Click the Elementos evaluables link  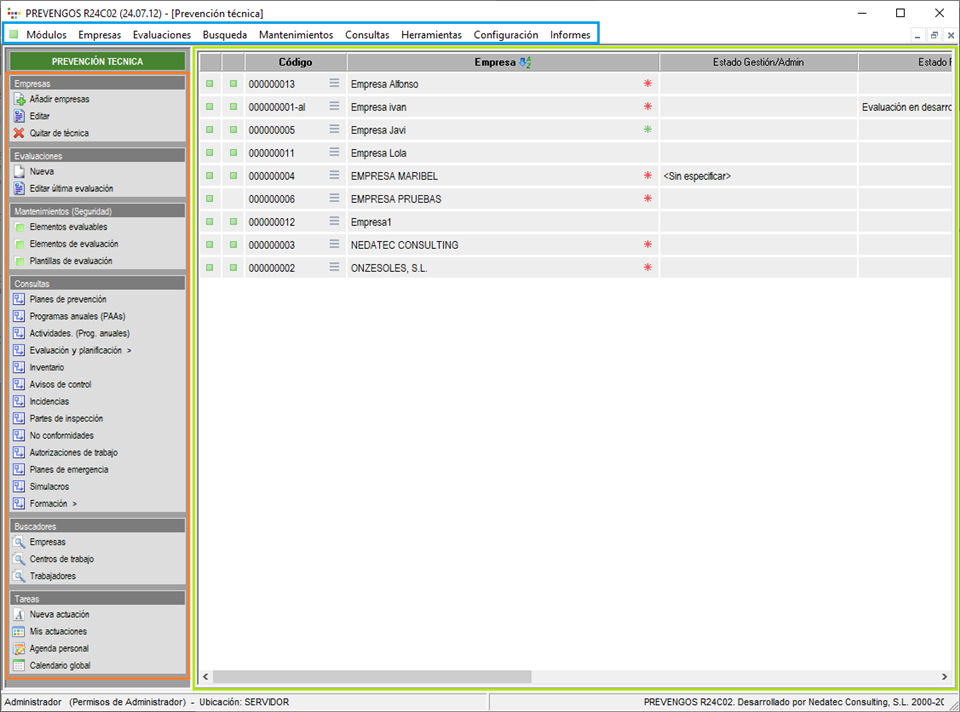click(x=68, y=227)
